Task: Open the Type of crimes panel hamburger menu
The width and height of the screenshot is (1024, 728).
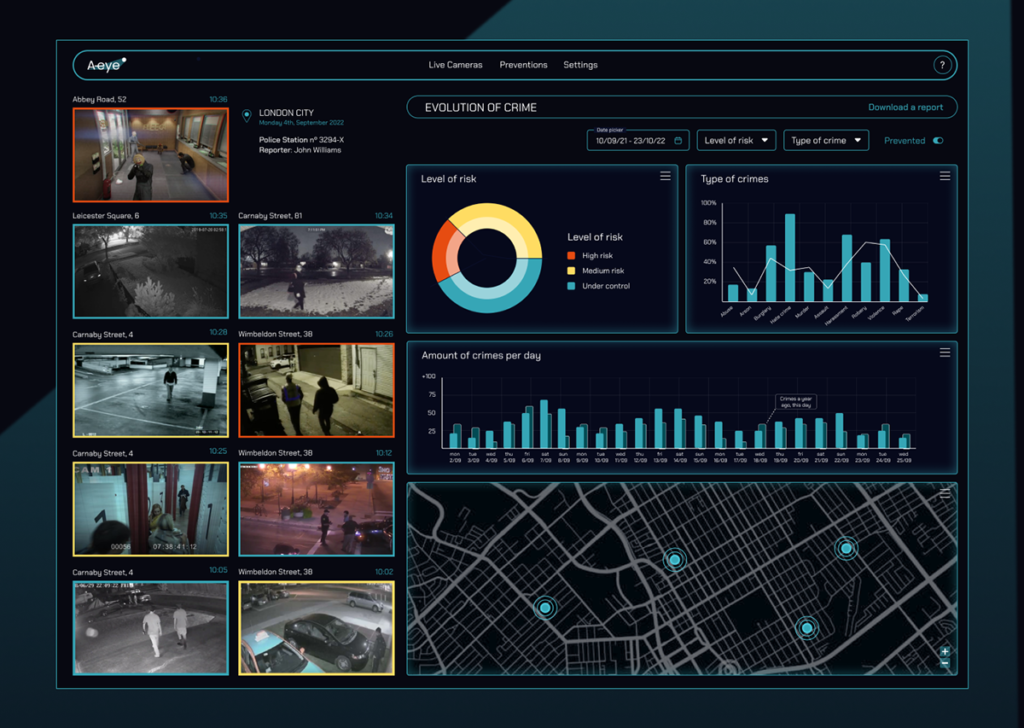Action: 944,176
